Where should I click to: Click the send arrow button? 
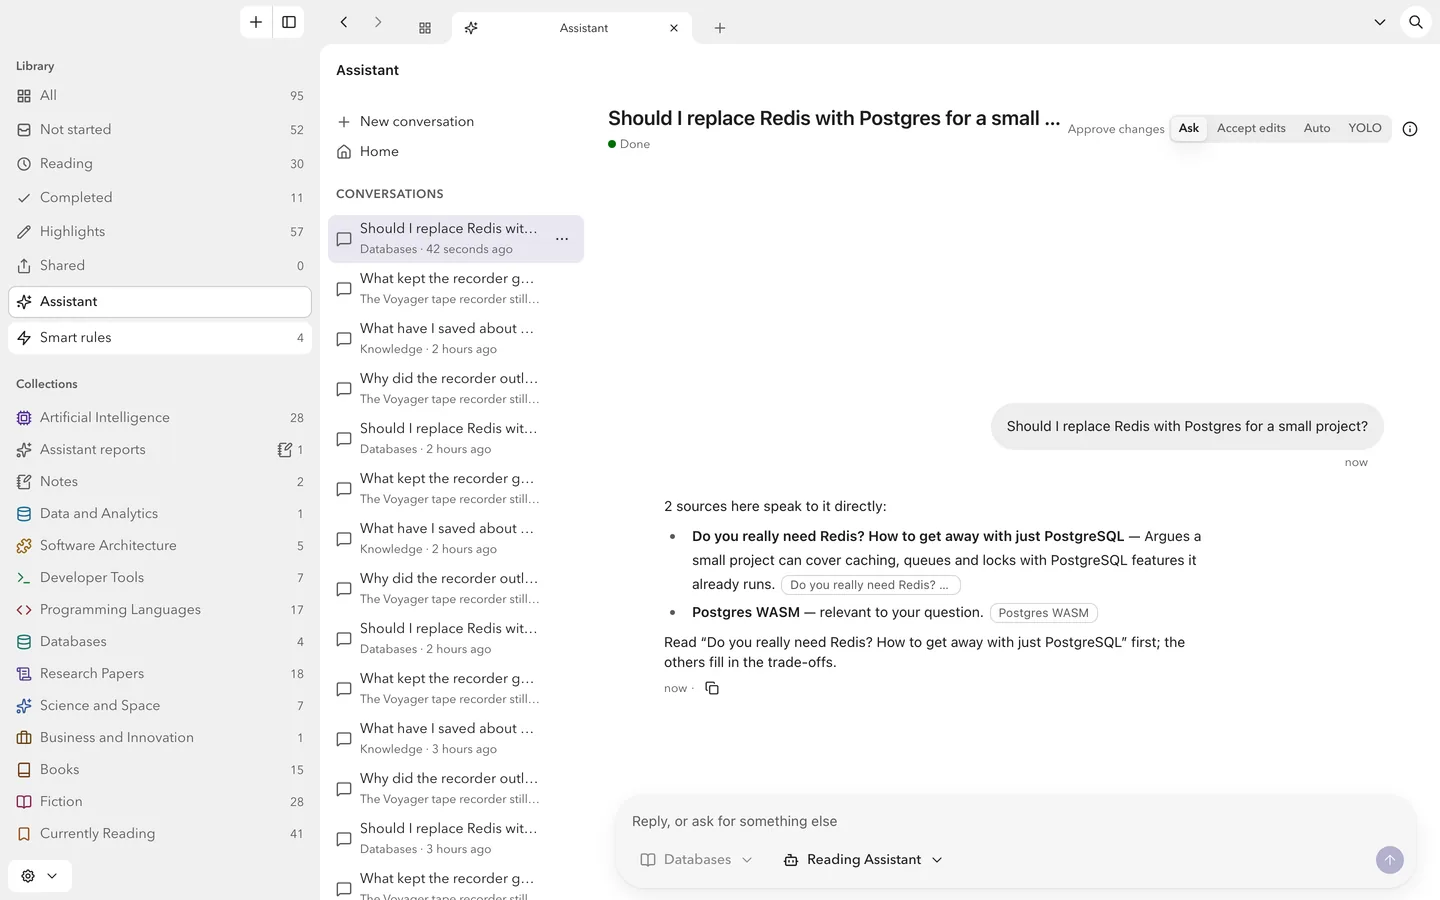coord(1390,860)
